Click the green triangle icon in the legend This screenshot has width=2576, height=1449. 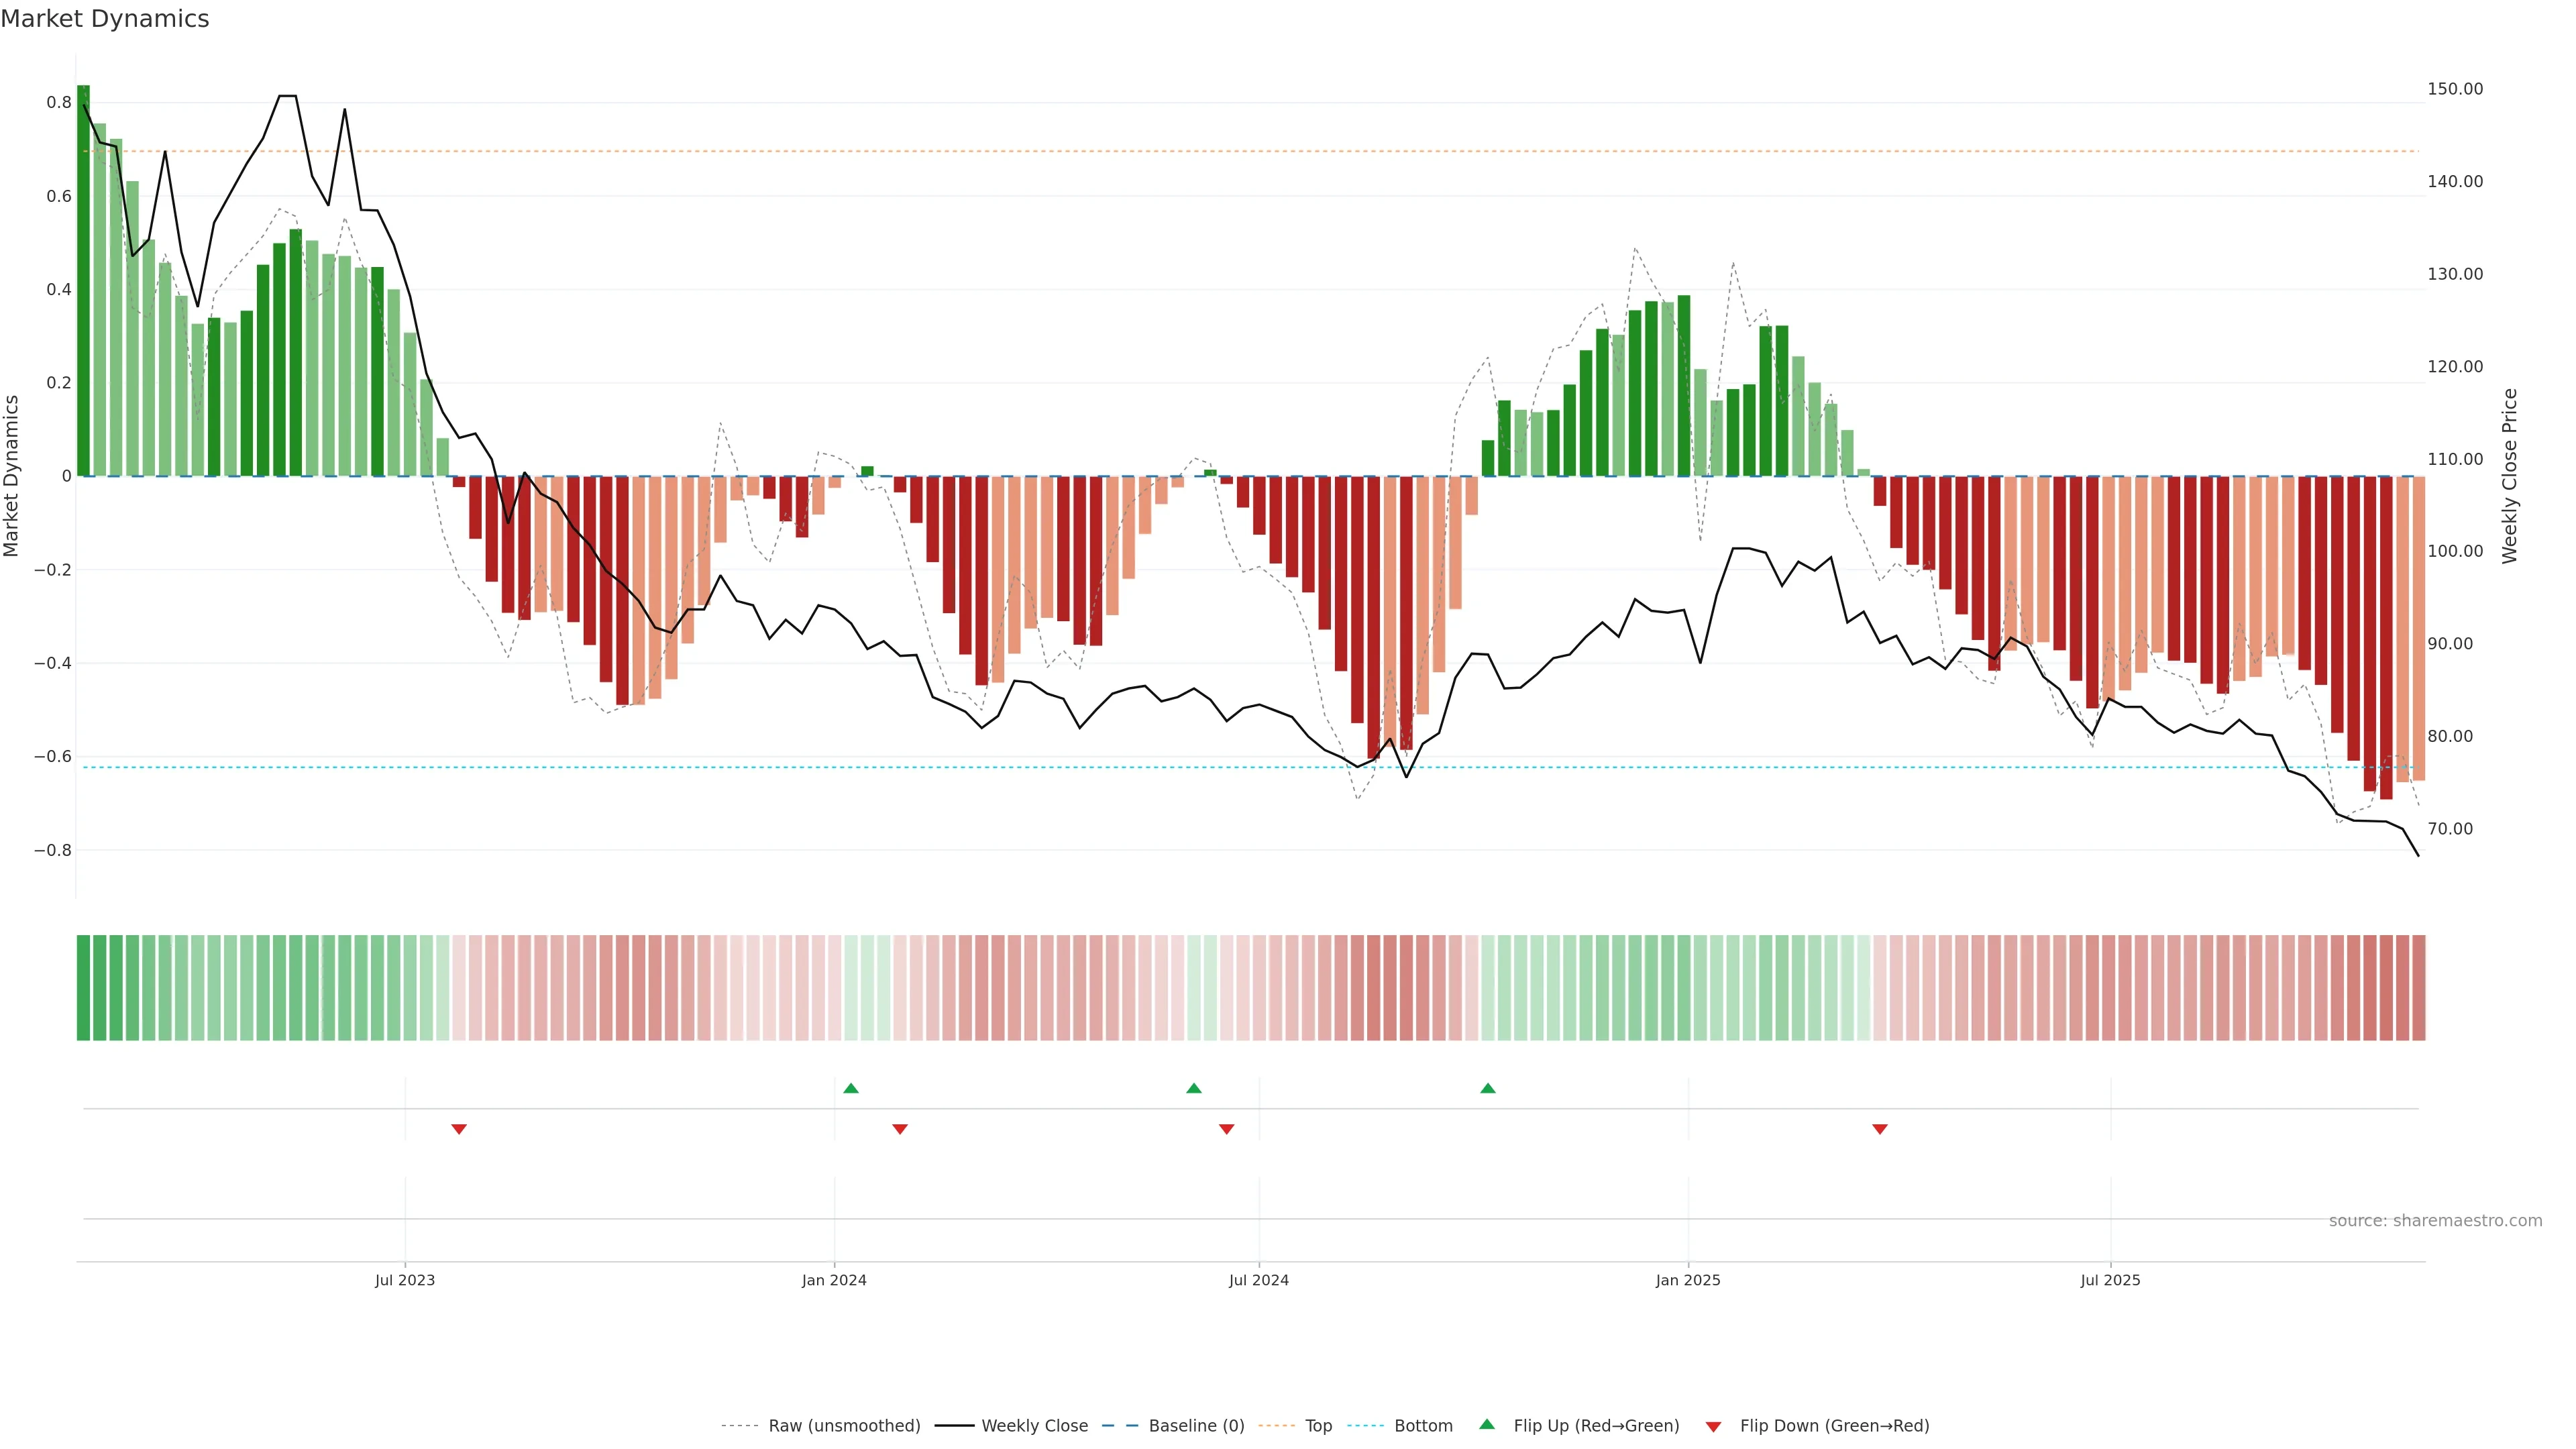(x=1487, y=1424)
